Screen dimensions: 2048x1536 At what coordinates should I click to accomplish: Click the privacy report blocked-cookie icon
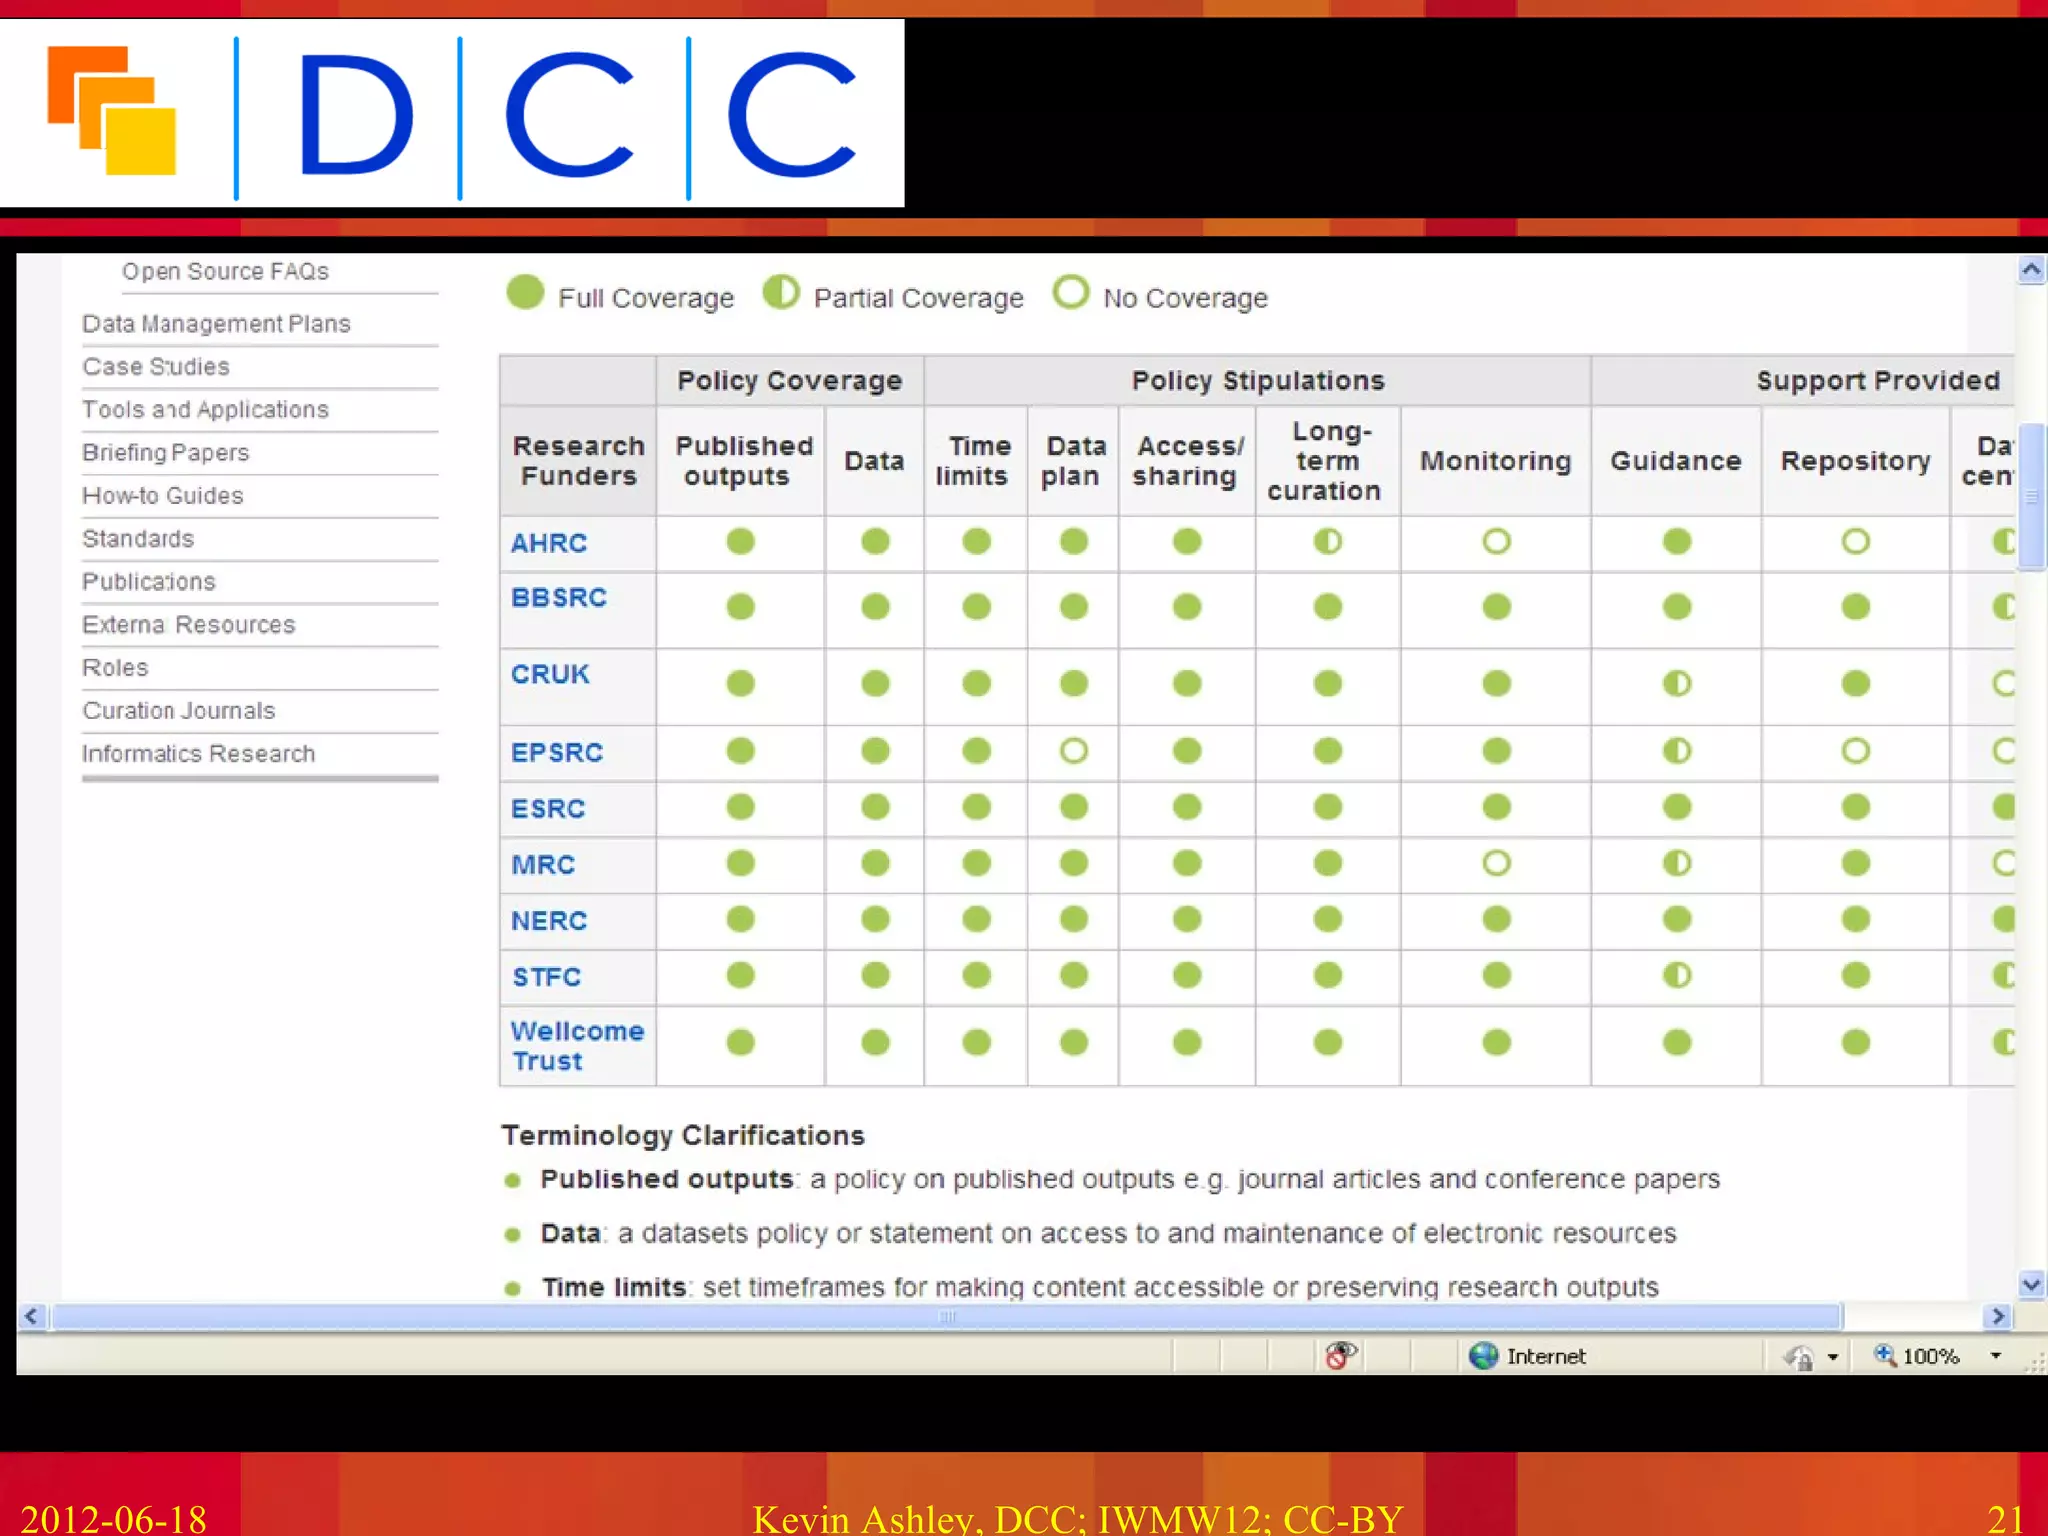tap(1339, 1356)
